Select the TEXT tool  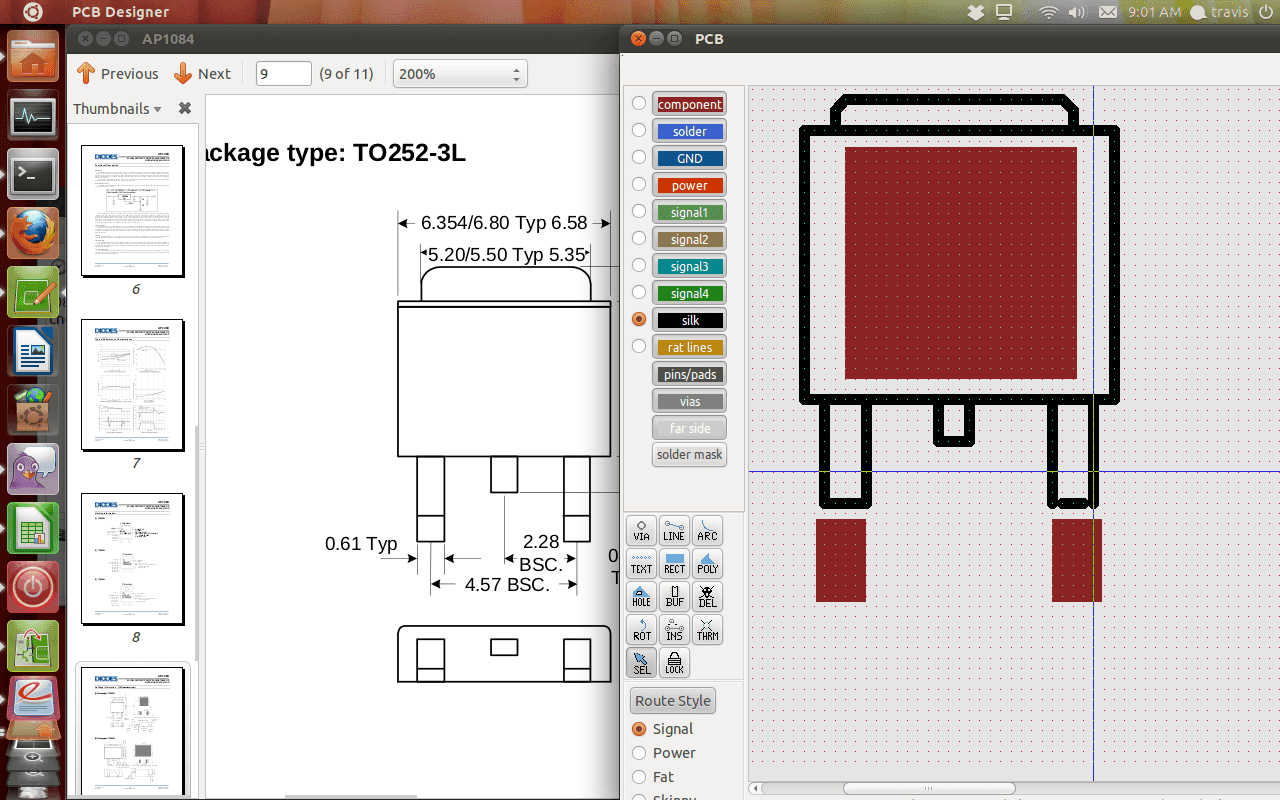[641, 564]
